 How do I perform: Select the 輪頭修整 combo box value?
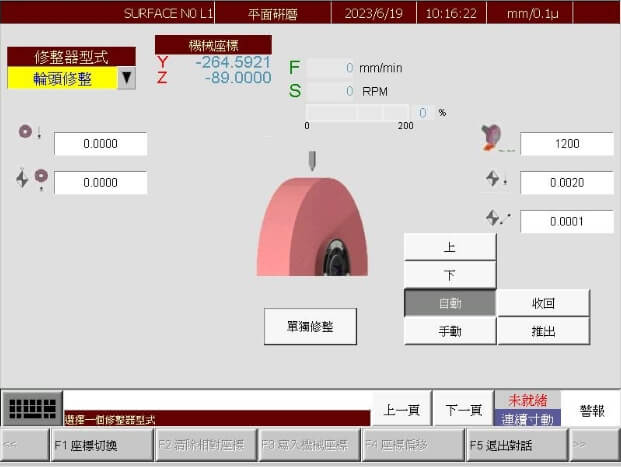pos(63,78)
